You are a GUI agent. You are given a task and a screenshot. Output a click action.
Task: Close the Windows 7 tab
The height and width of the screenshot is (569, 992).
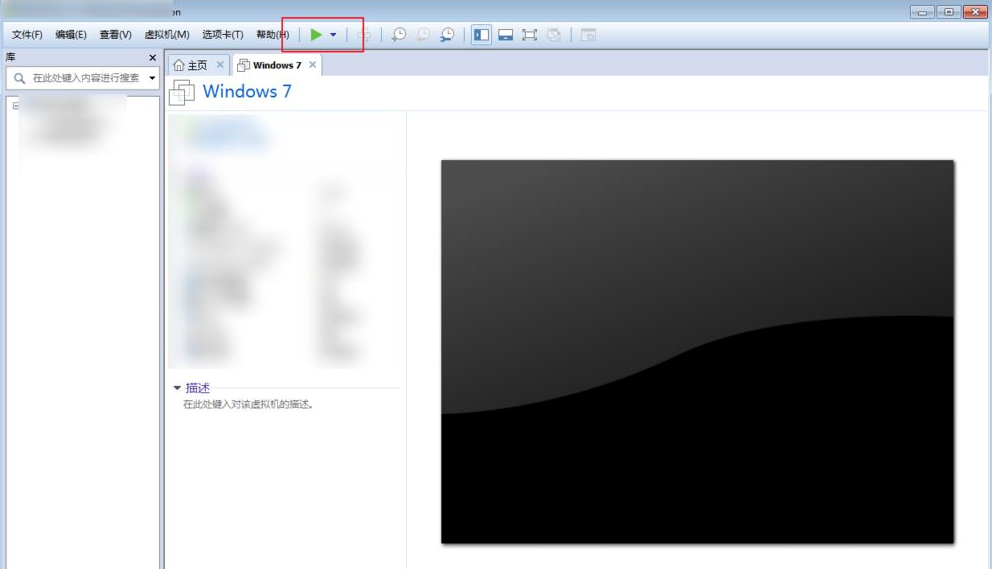click(313, 65)
